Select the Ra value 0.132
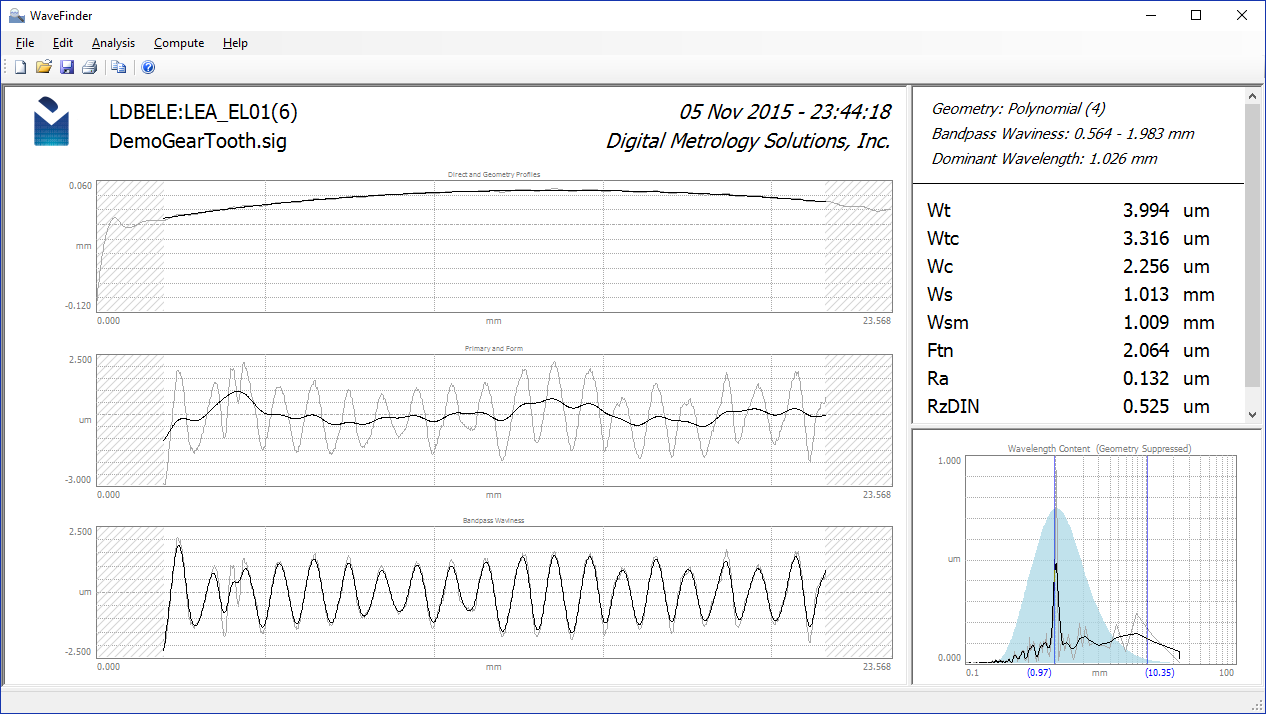Screen dimensions: 1266x714 pyautogui.click(x=1146, y=379)
